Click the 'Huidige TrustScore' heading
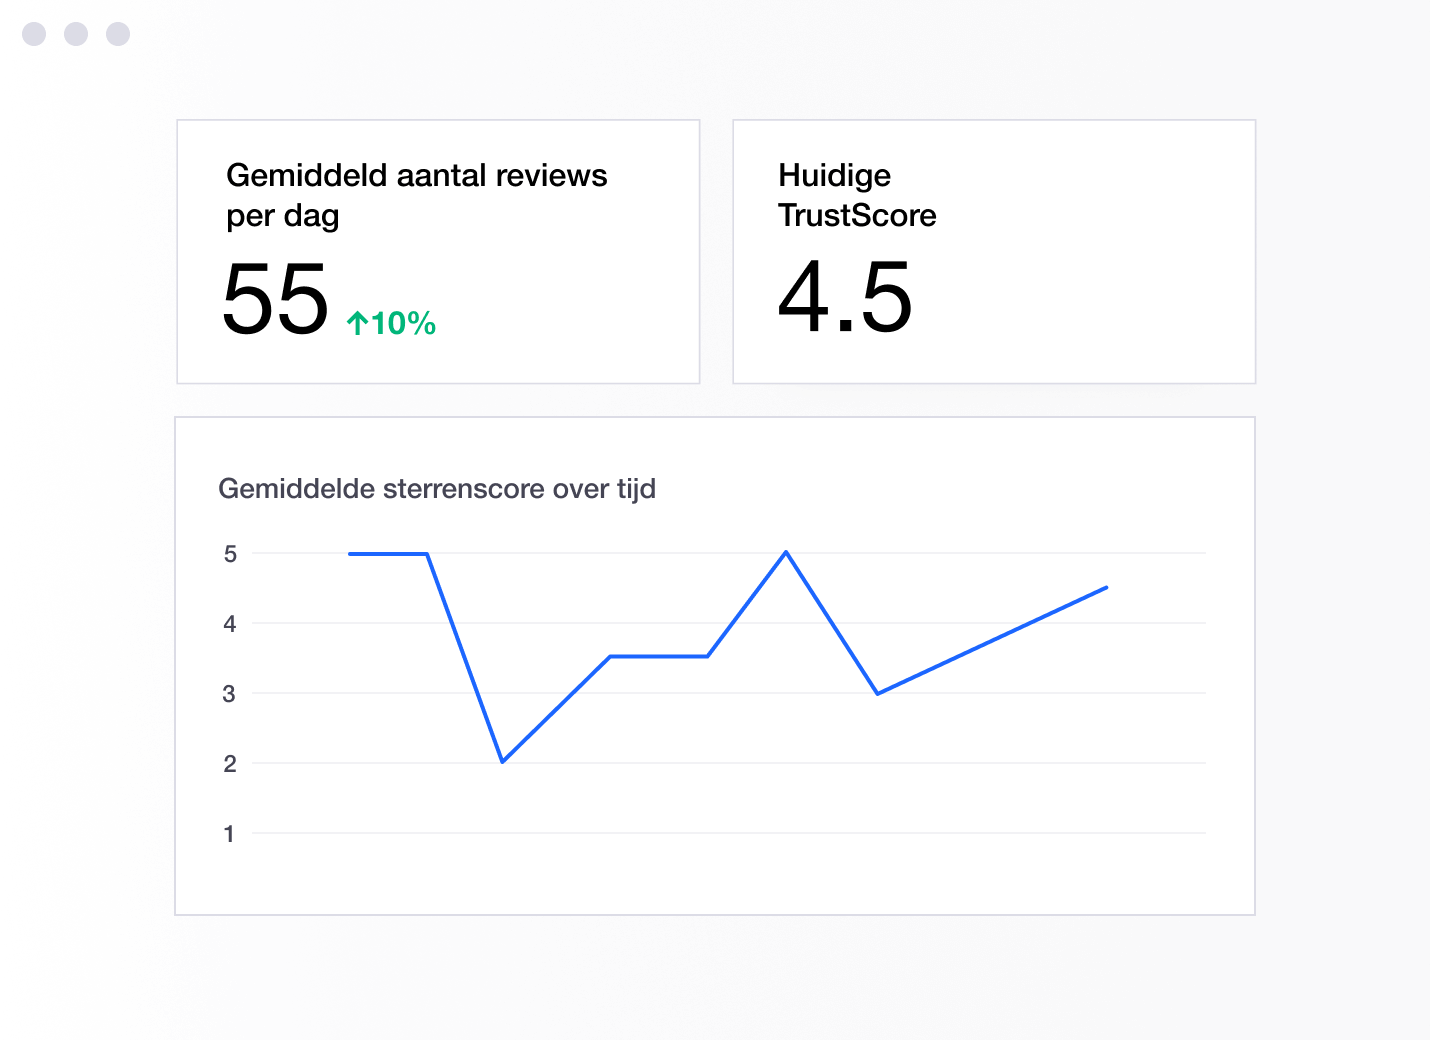The height and width of the screenshot is (1040, 1430). [857, 195]
